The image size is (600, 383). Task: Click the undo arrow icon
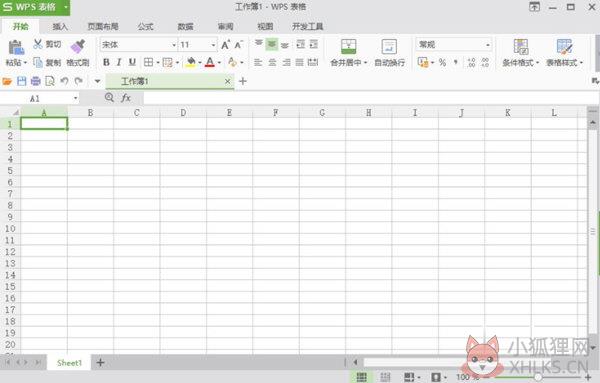tap(64, 81)
